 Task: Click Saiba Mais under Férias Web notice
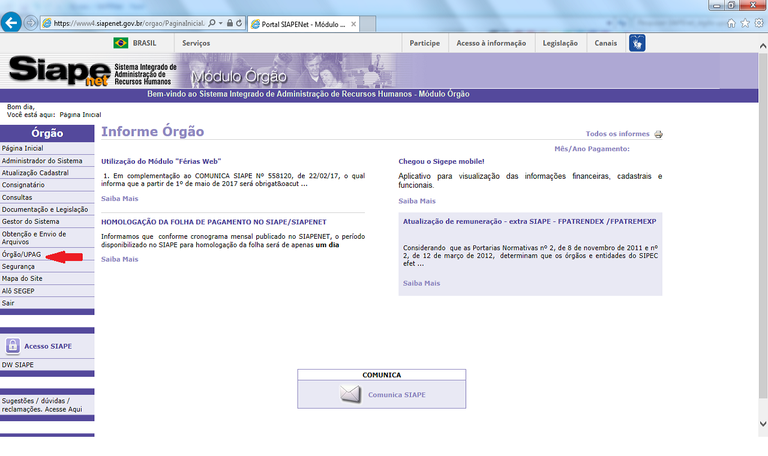pos(119,198)
